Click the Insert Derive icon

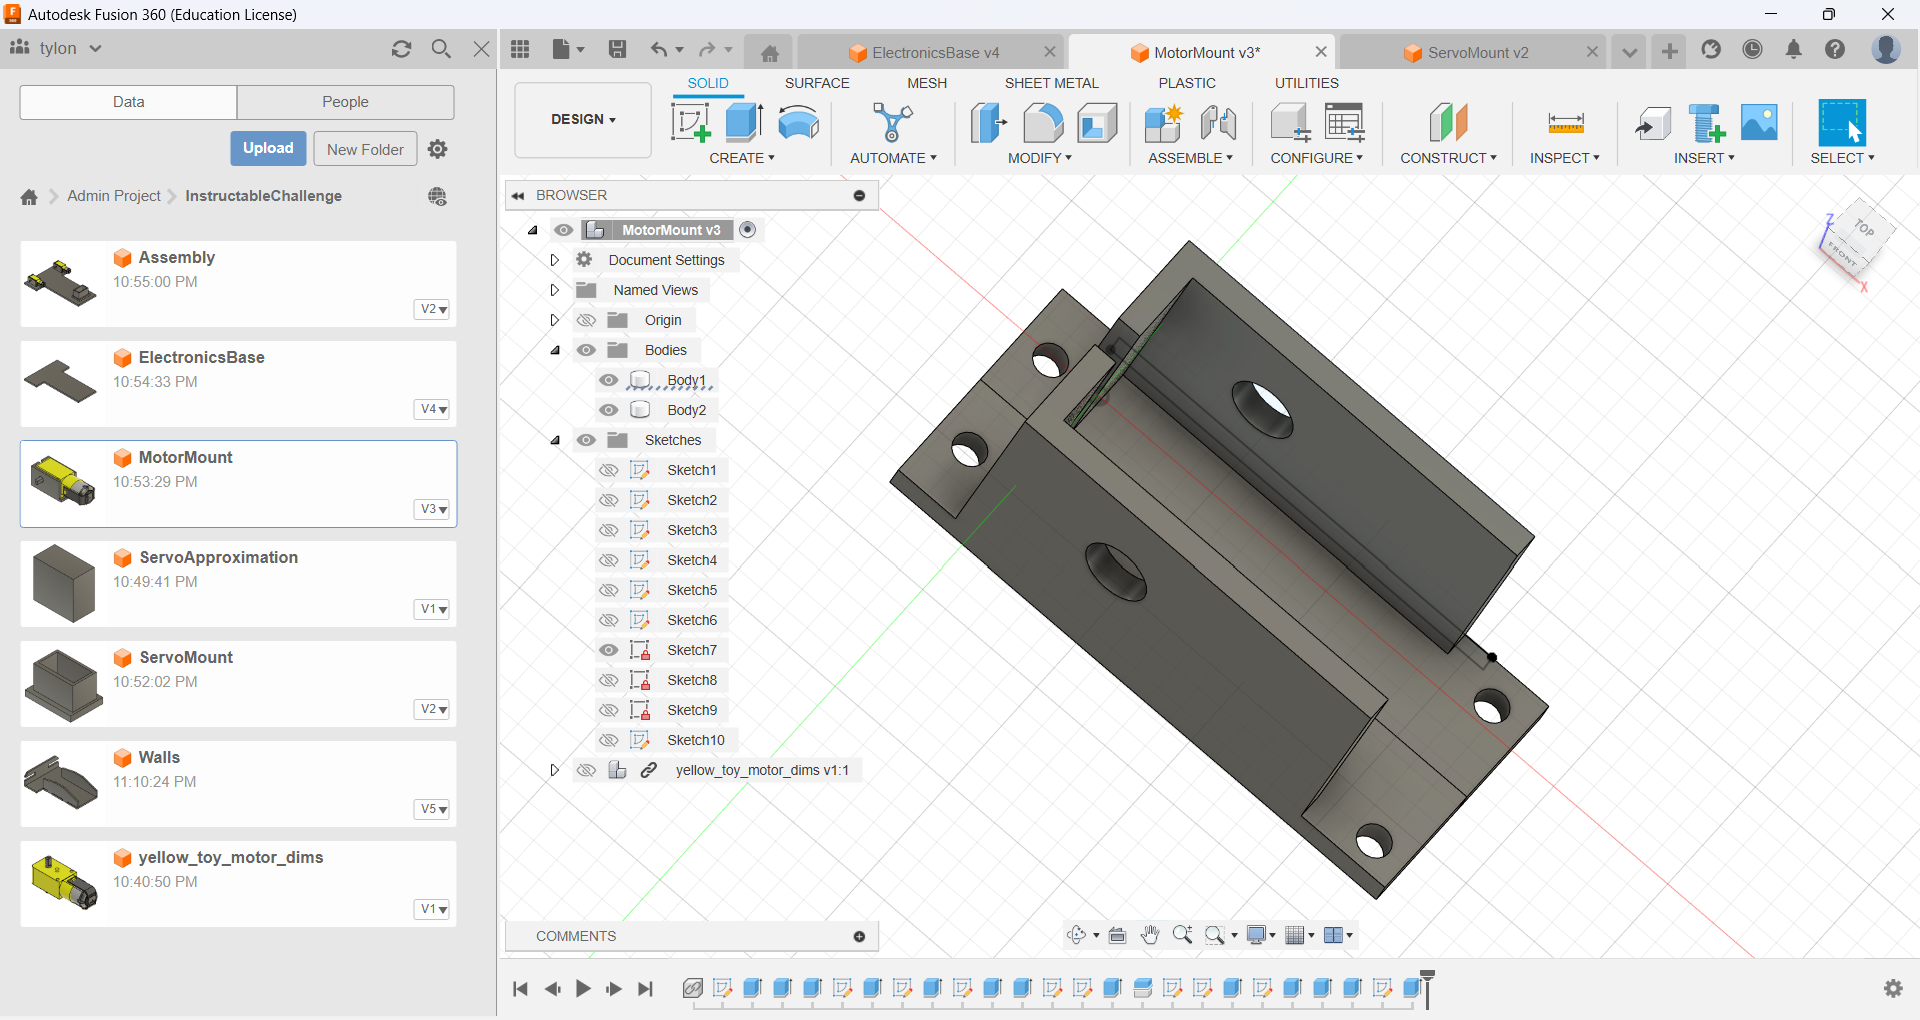[x=1653, y=123]
